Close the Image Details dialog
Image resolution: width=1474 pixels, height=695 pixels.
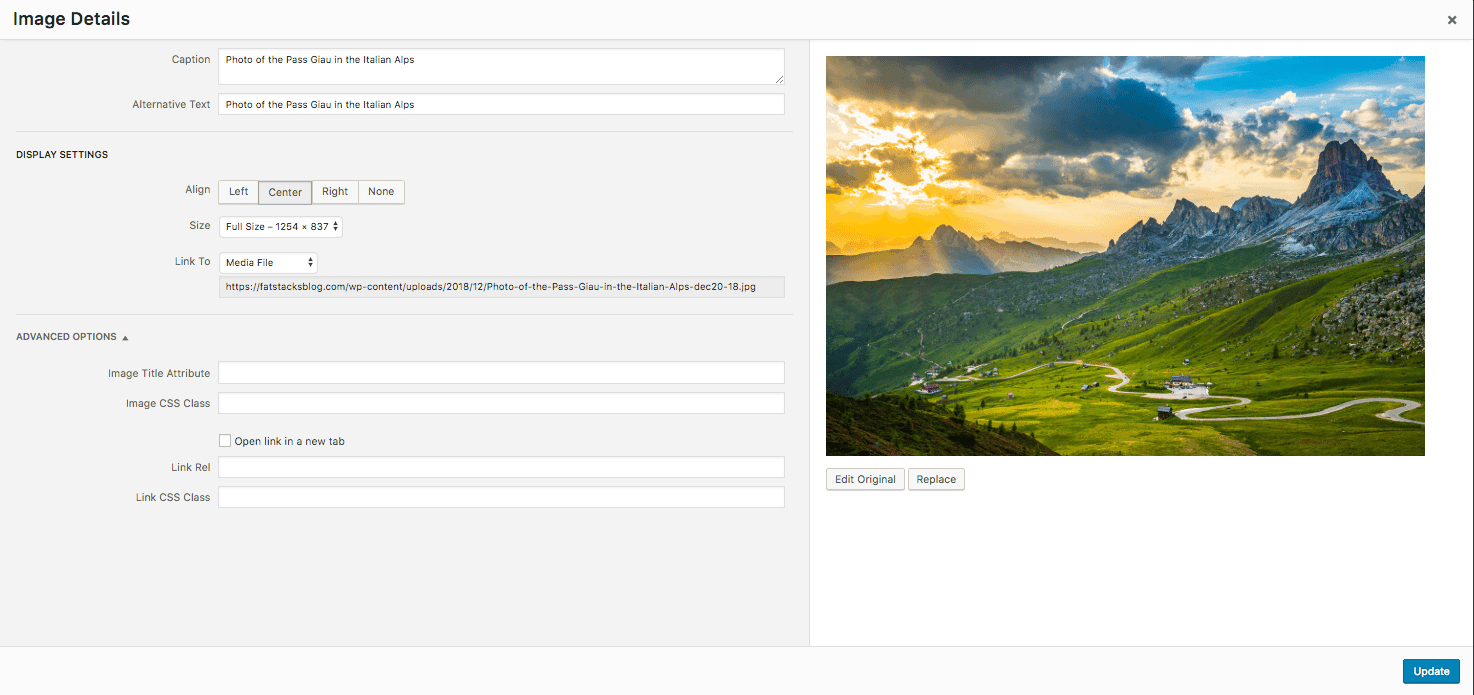pyautogui.click(x=1451, y=20)
